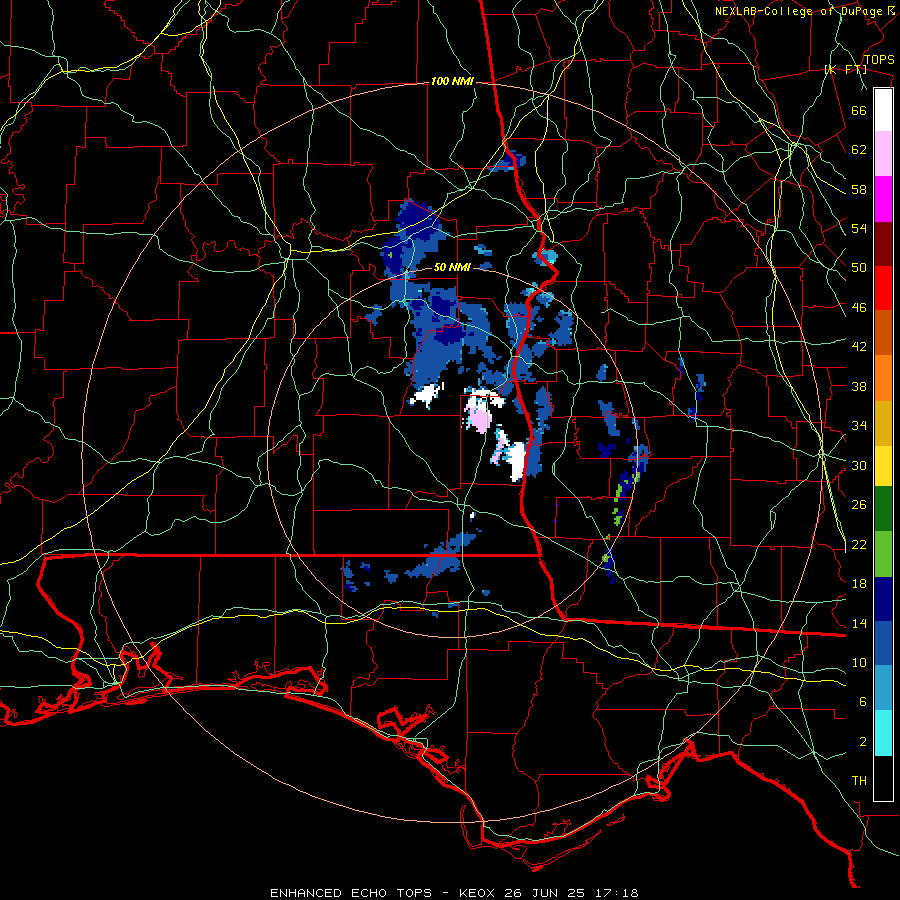
Task: Click the '6' legend value
Action: tap(863, 702)
